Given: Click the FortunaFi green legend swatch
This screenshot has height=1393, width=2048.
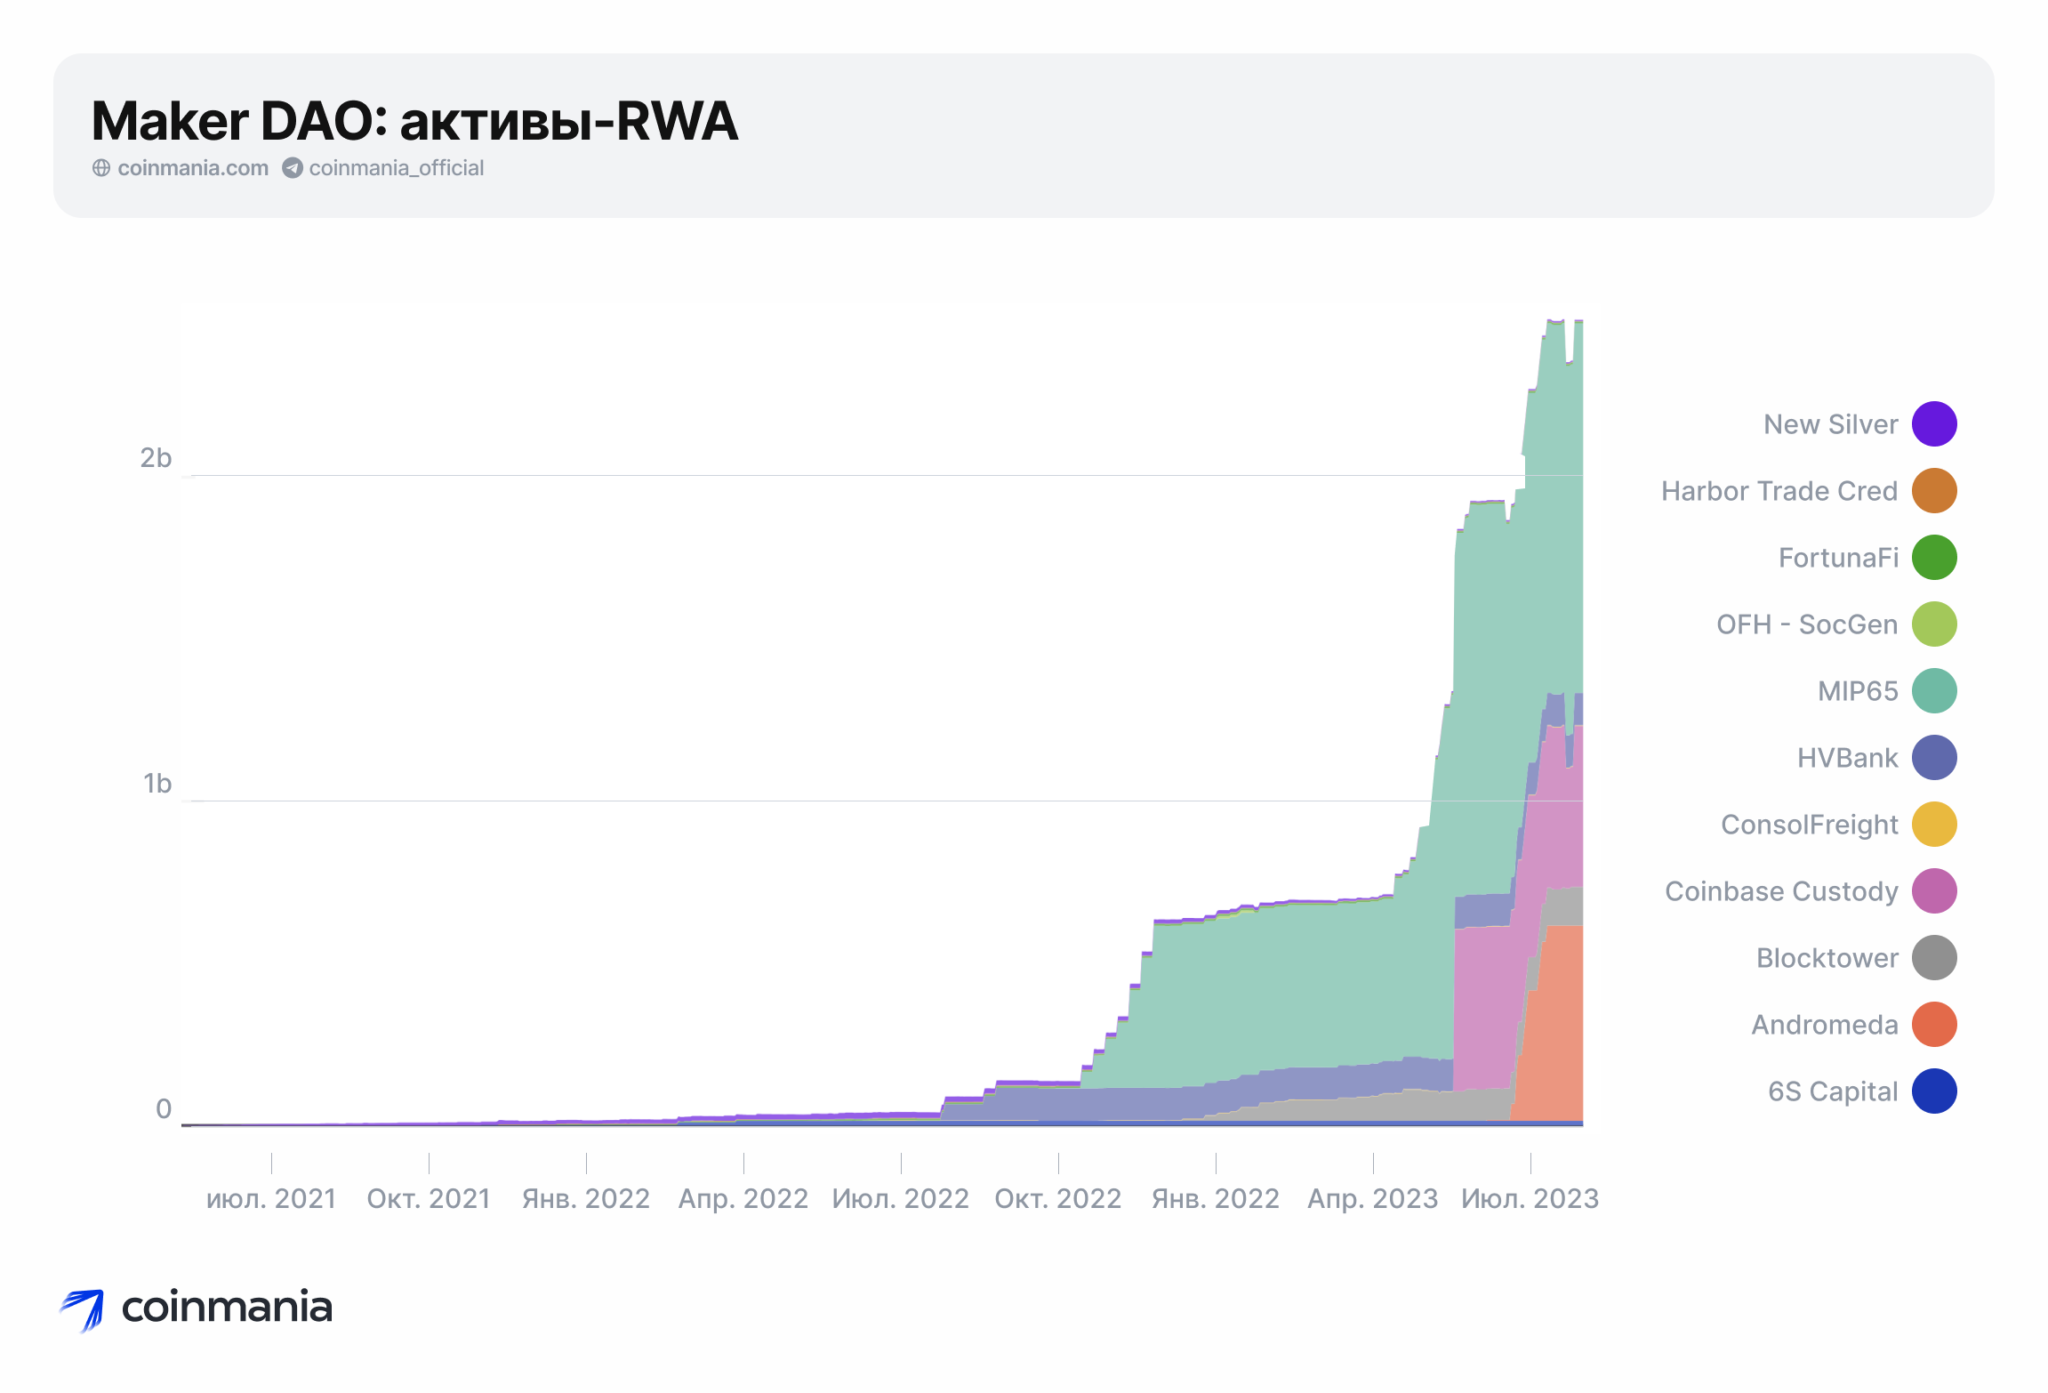Looking at the screenshot, I should point(1934,557).
